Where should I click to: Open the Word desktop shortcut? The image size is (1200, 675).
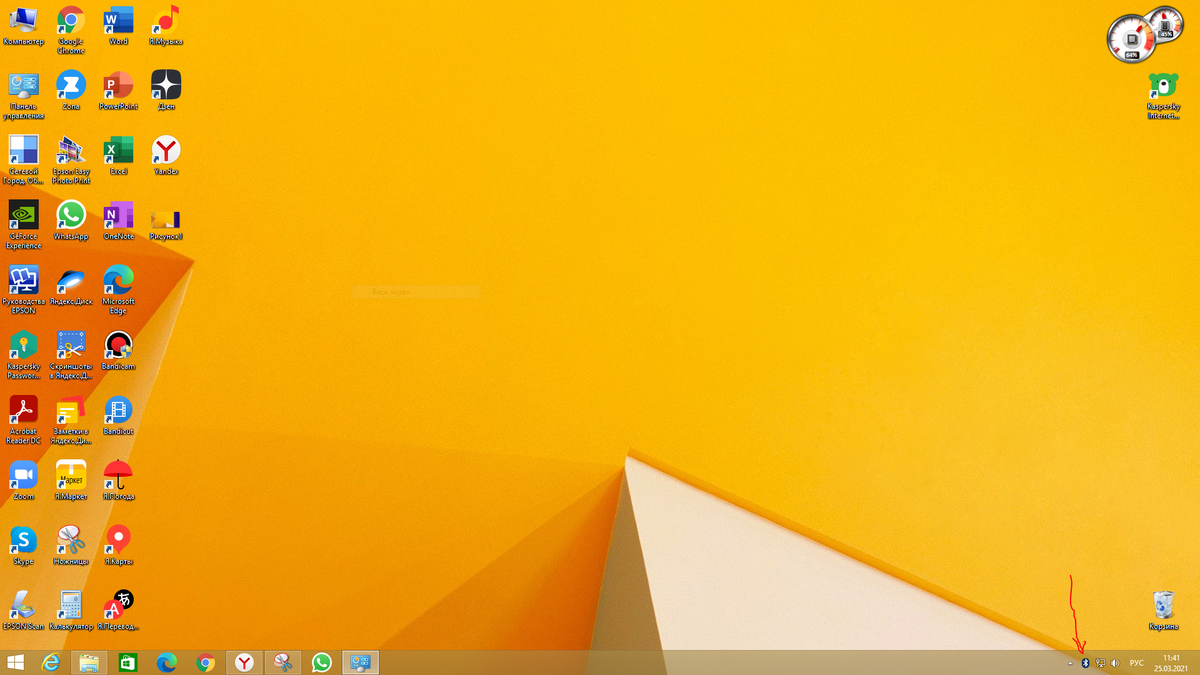pyautogui.click(x=118, y=27)
